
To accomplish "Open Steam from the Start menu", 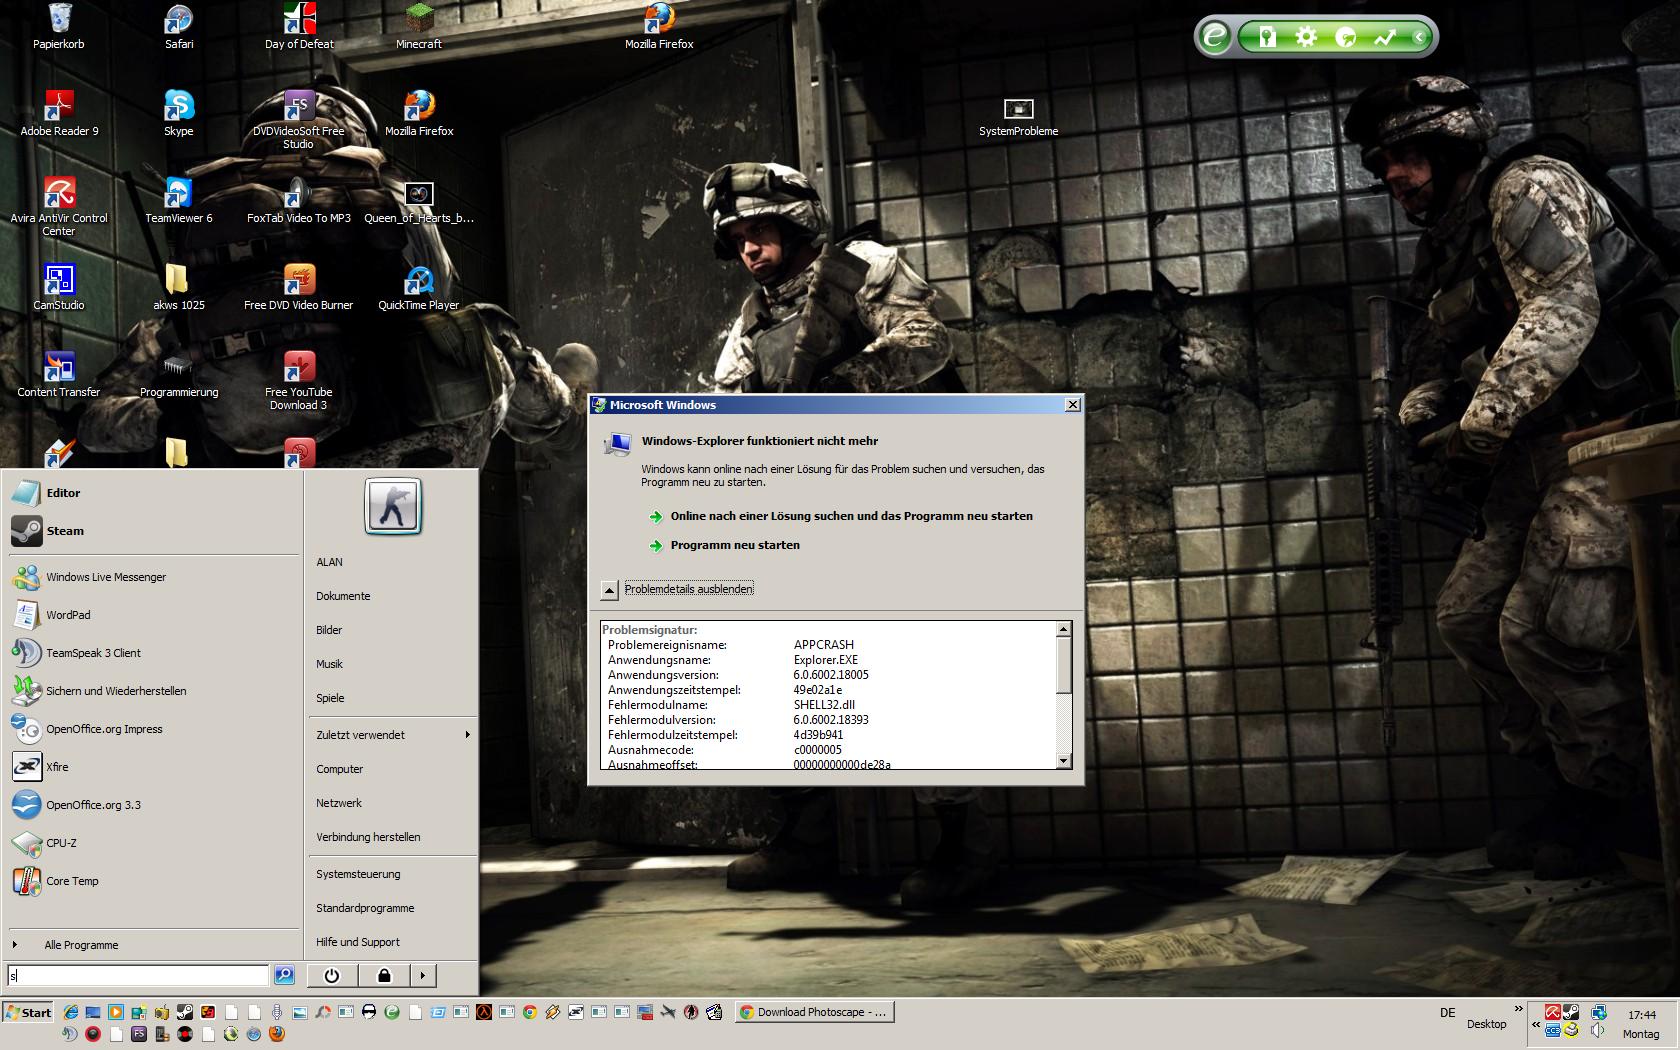I will point(154,531).
